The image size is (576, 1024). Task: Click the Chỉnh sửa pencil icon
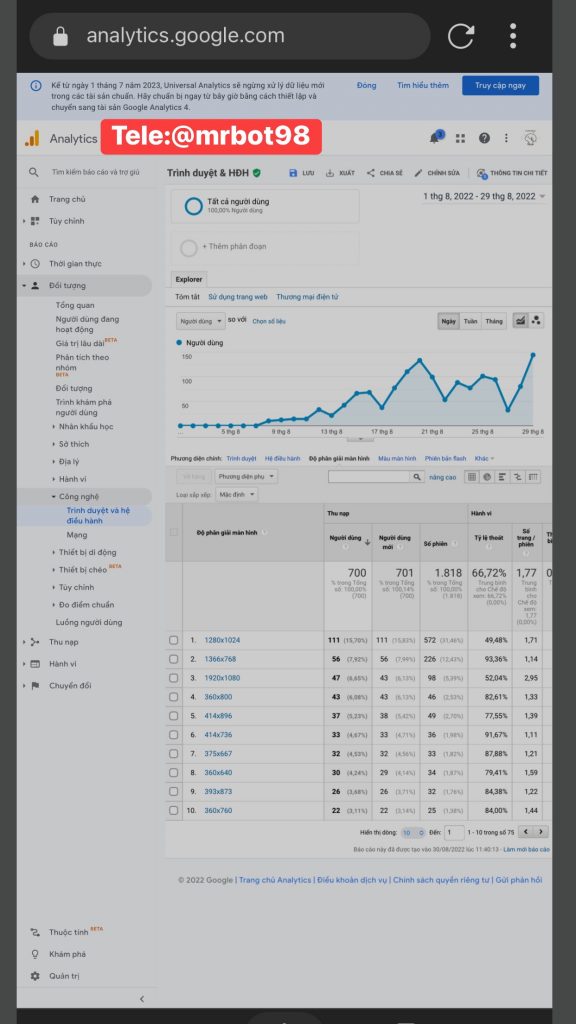click(419, 173)
